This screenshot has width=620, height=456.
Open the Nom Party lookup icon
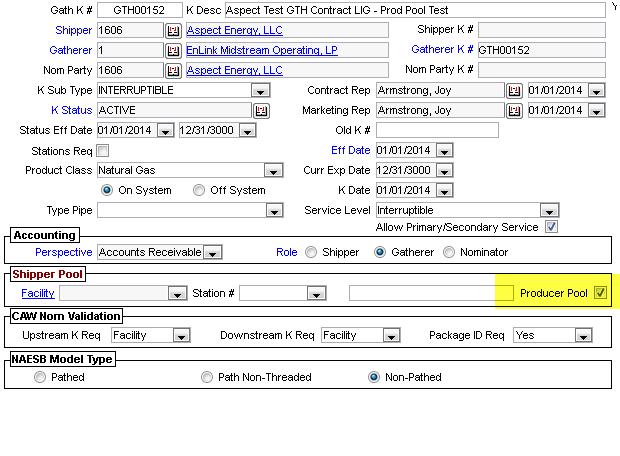[173, 70]
